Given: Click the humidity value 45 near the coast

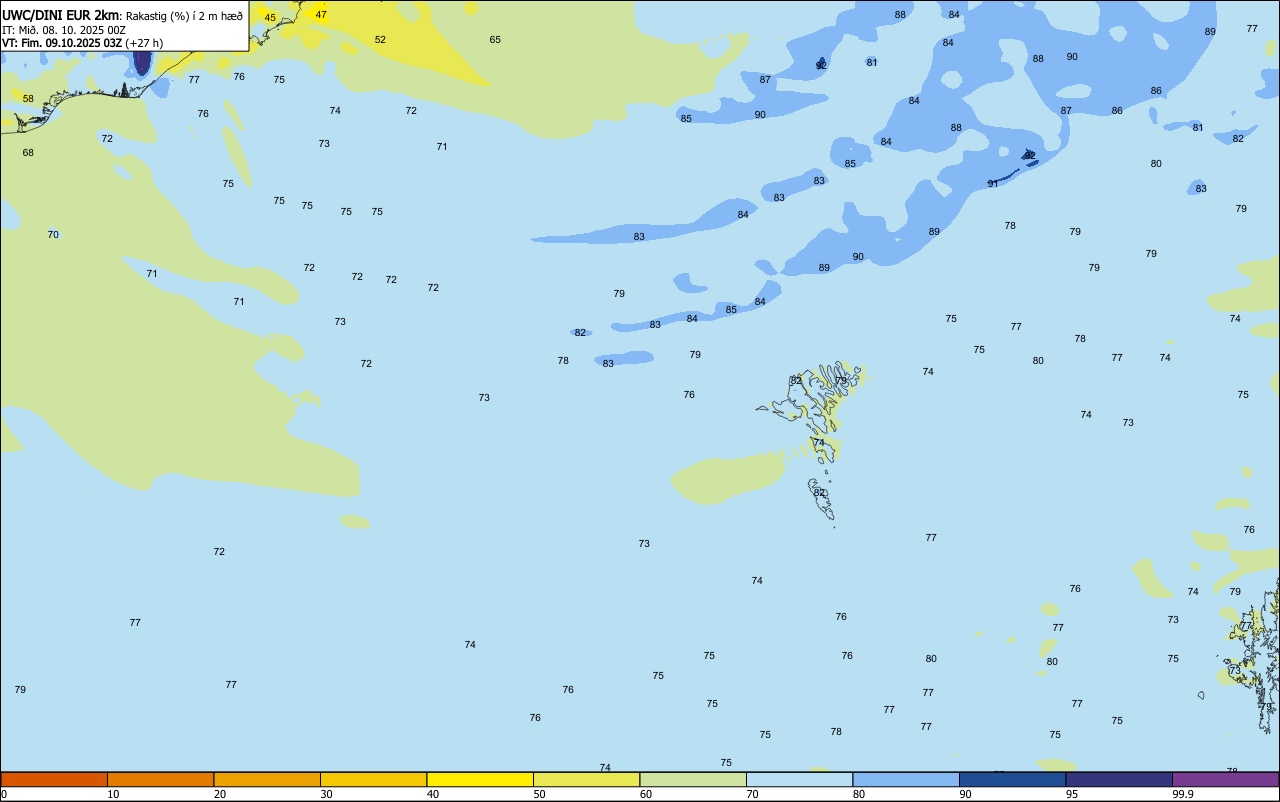Looking at the screenshot, I should click(x=270, y=18).
